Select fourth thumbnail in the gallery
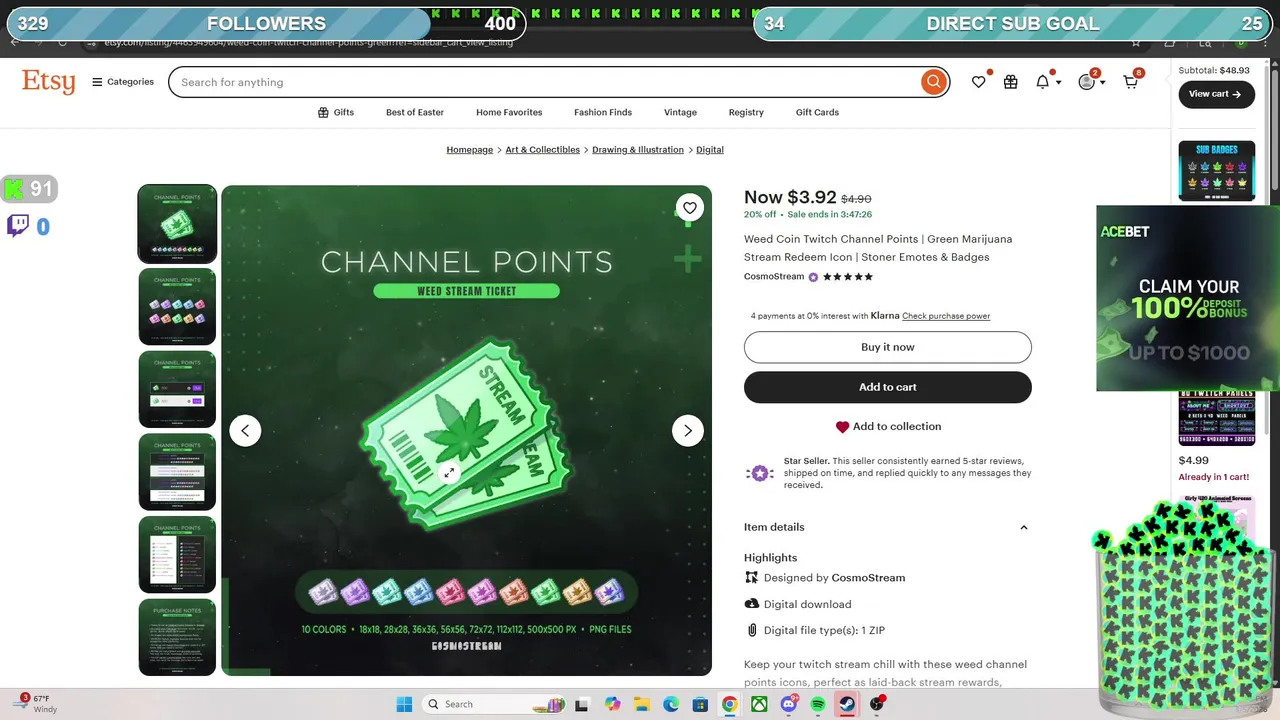This screenshot has height=720, width=1280. 177,472
